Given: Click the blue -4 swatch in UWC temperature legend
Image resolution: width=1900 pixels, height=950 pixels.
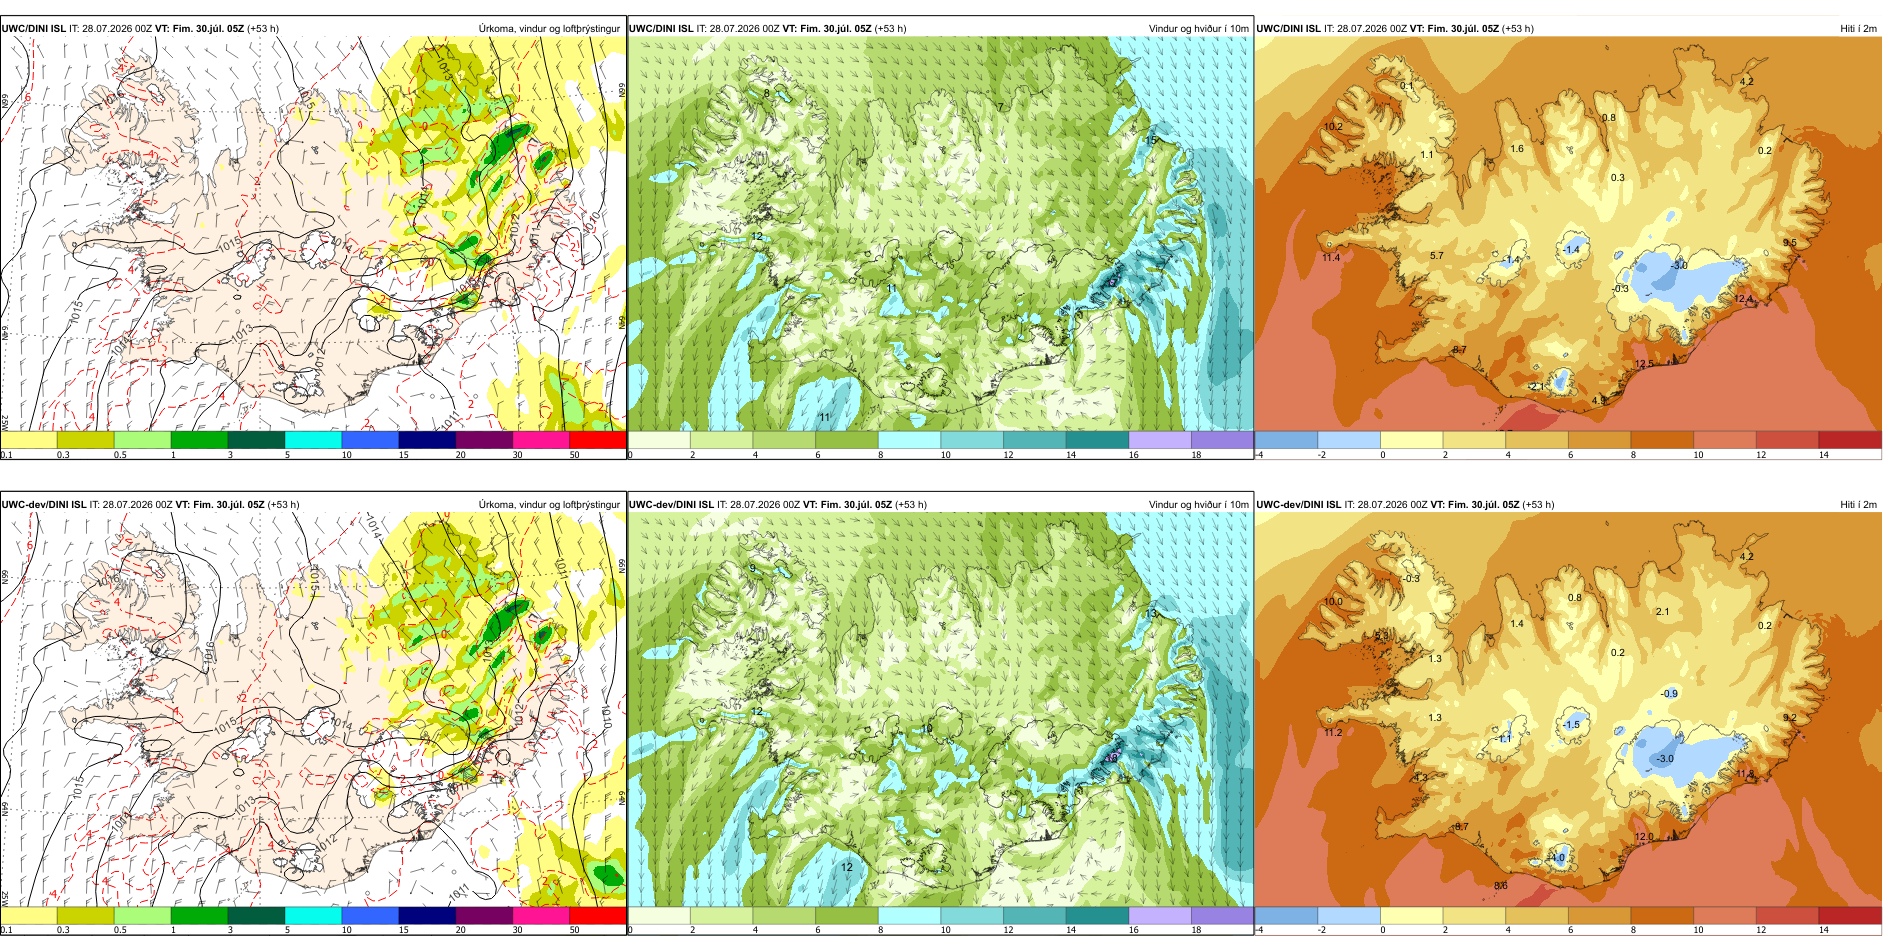Looking at the screenshot, I should click(x=1286, y=440).
